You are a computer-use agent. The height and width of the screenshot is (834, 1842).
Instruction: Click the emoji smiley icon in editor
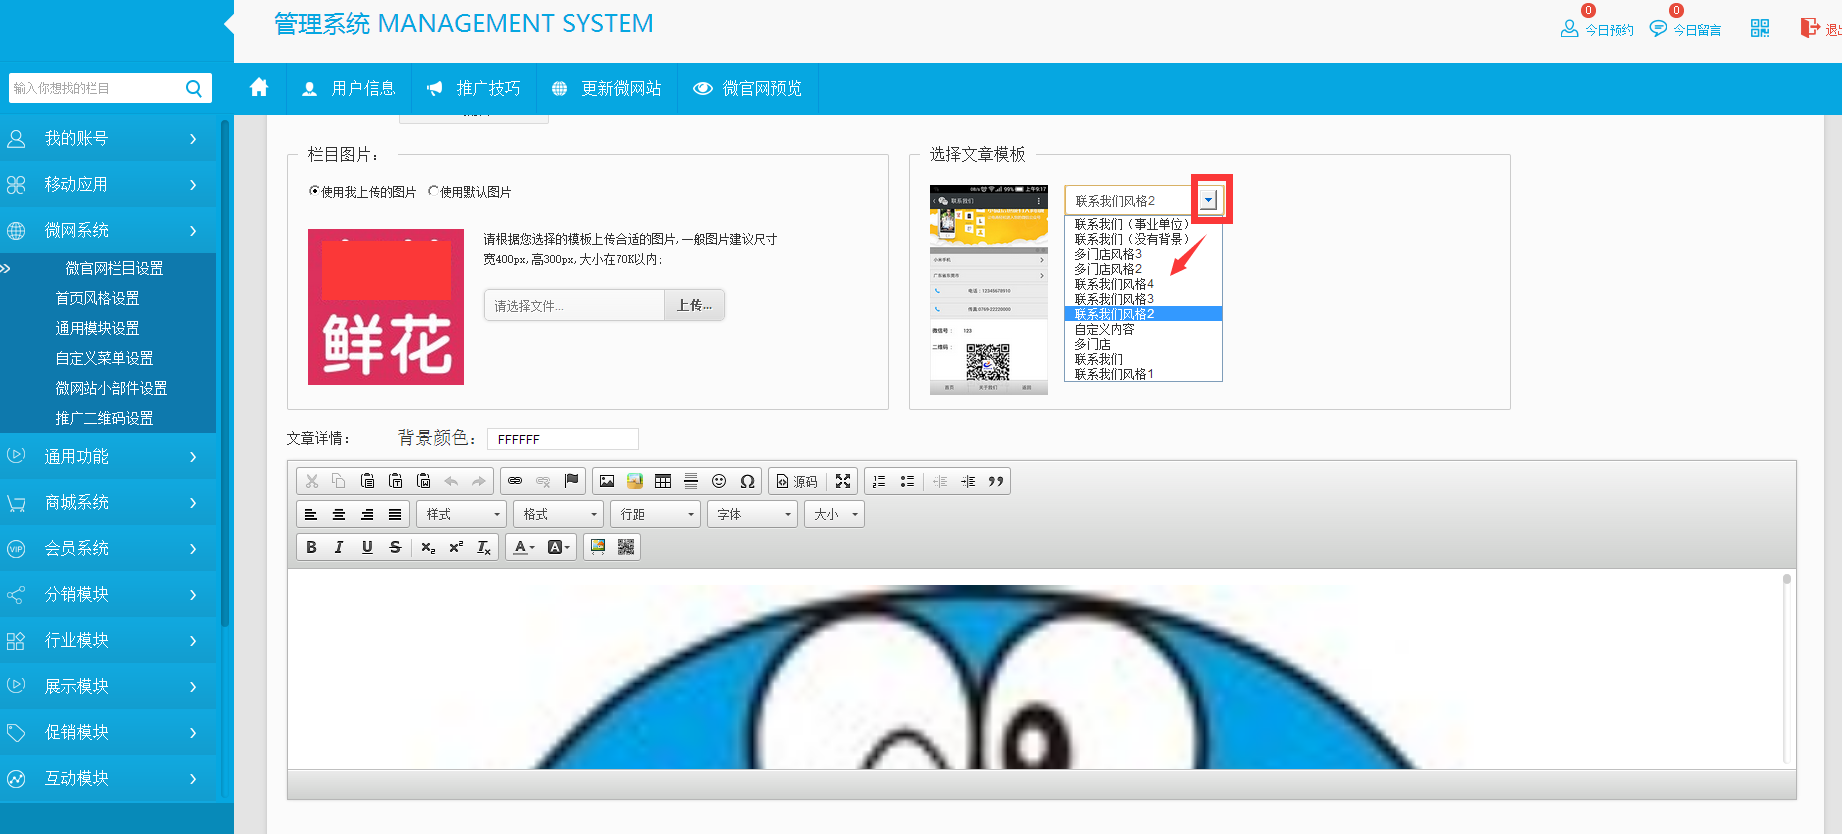point(719,481)
